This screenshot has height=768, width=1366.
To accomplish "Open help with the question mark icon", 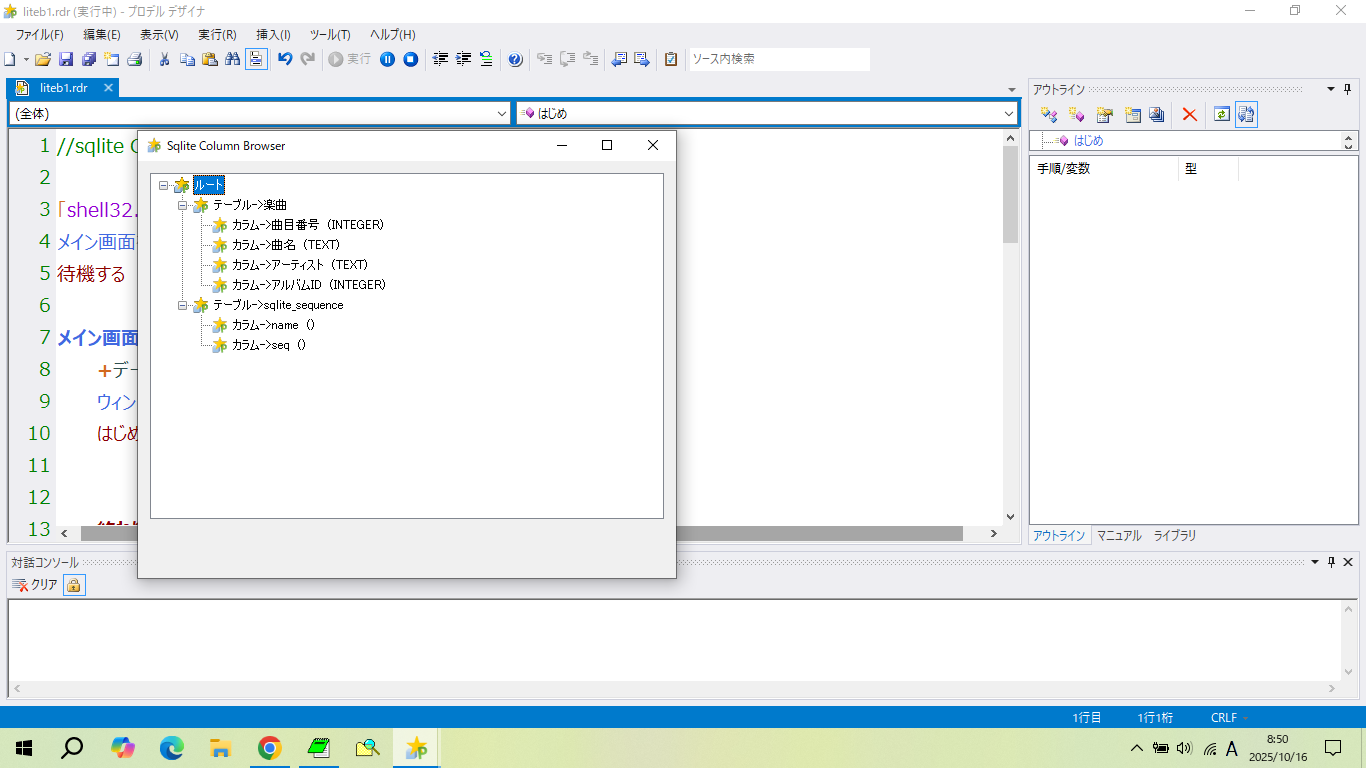I will (x=515, y=59).
